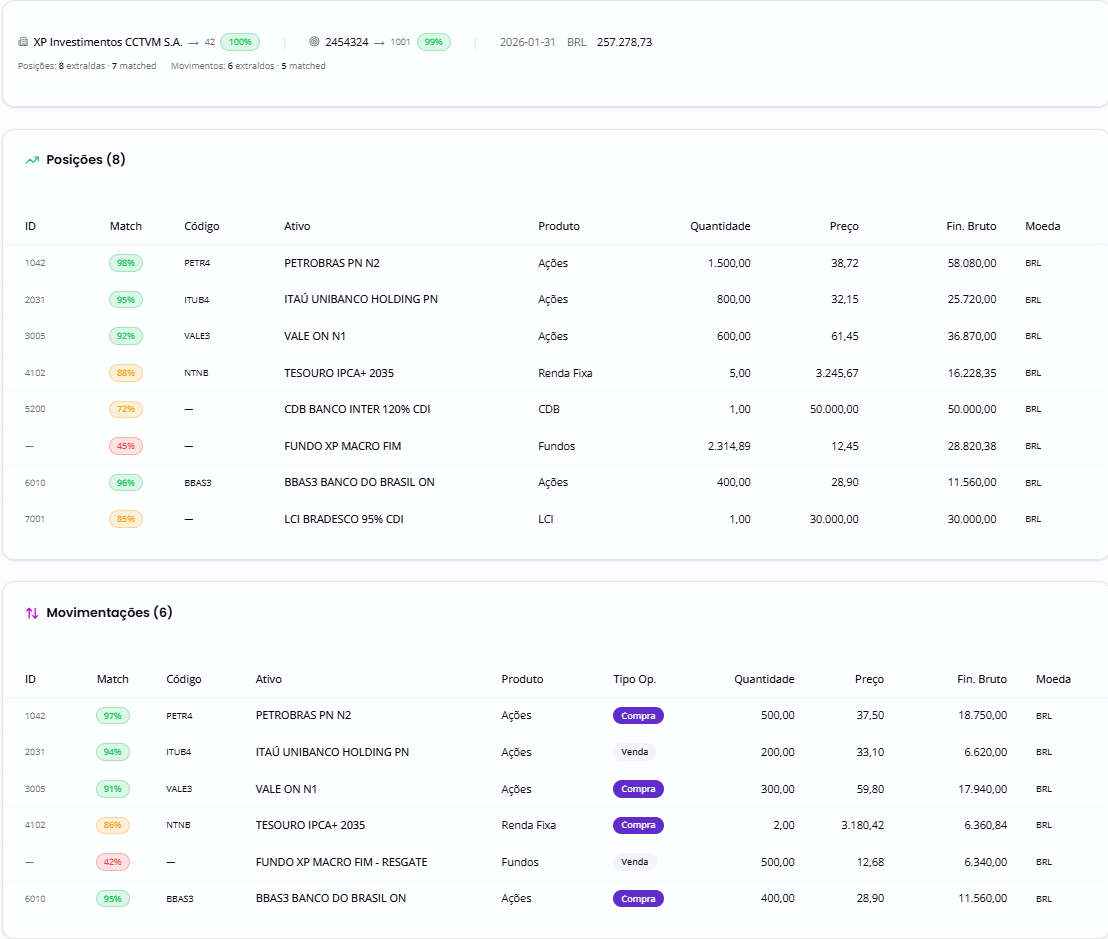1108x939 pixels.
Task: Click the Produto header in Movimentações table
Action: [x=522, y=679]
